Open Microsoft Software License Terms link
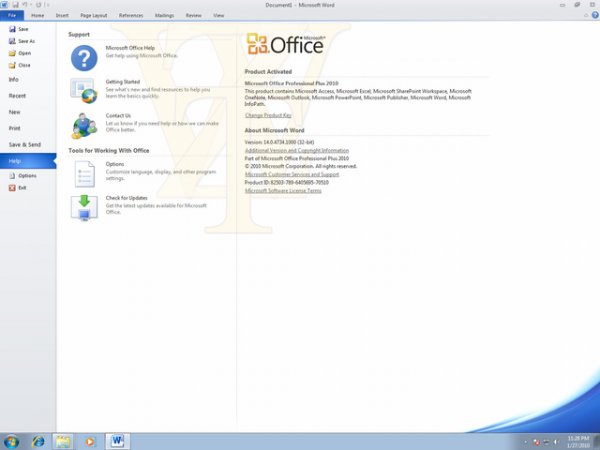The width and height of the screenshot is (600, 450). pos(283,190)
